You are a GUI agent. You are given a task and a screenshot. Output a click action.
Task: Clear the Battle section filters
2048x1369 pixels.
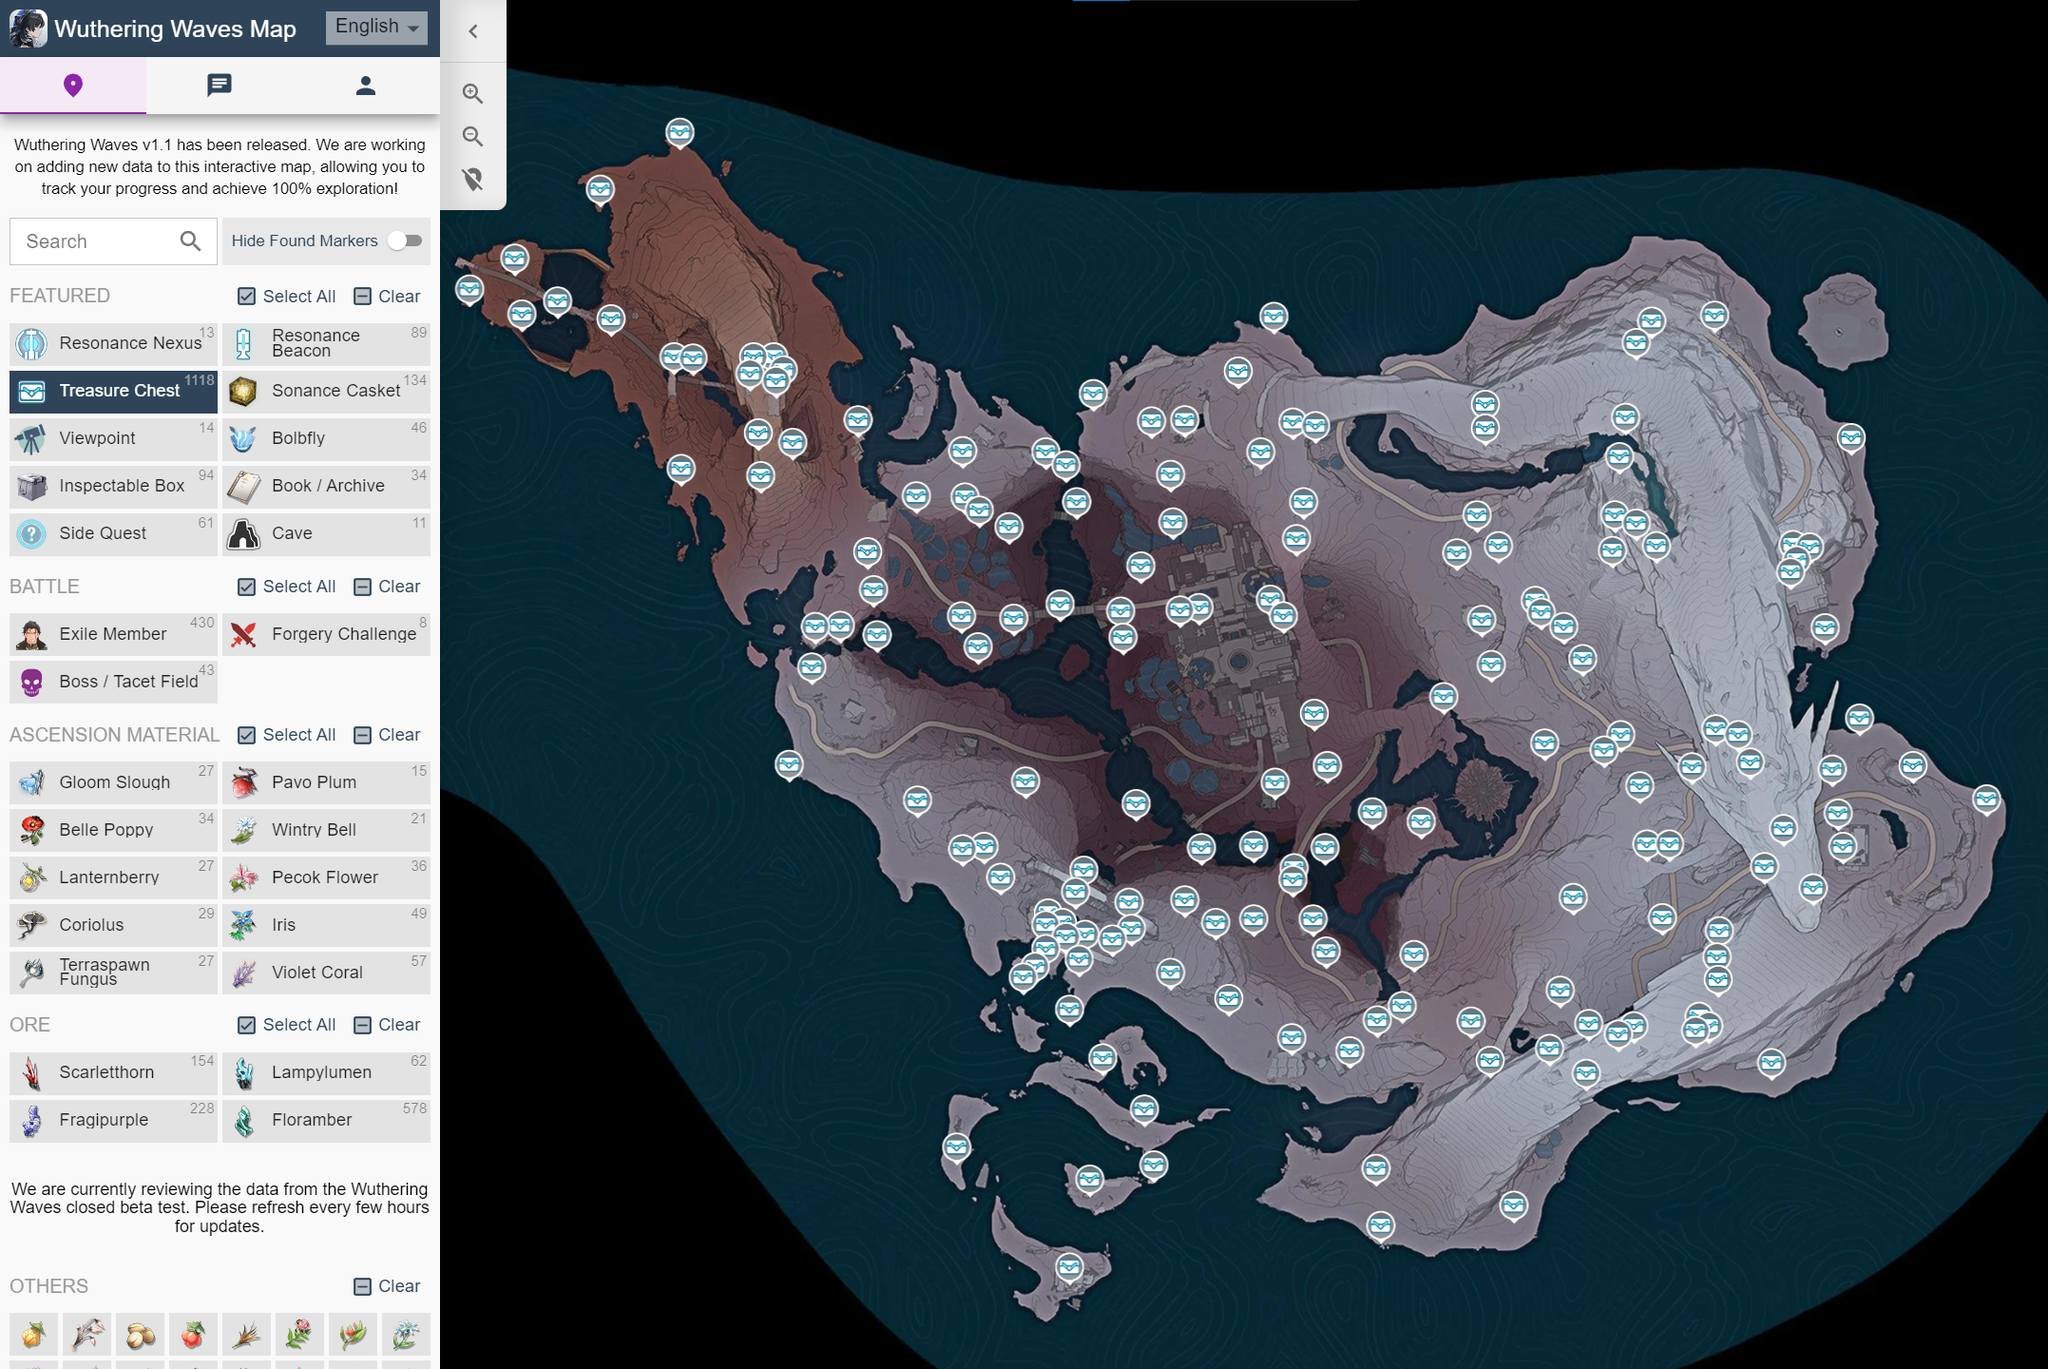click(387, 586)
